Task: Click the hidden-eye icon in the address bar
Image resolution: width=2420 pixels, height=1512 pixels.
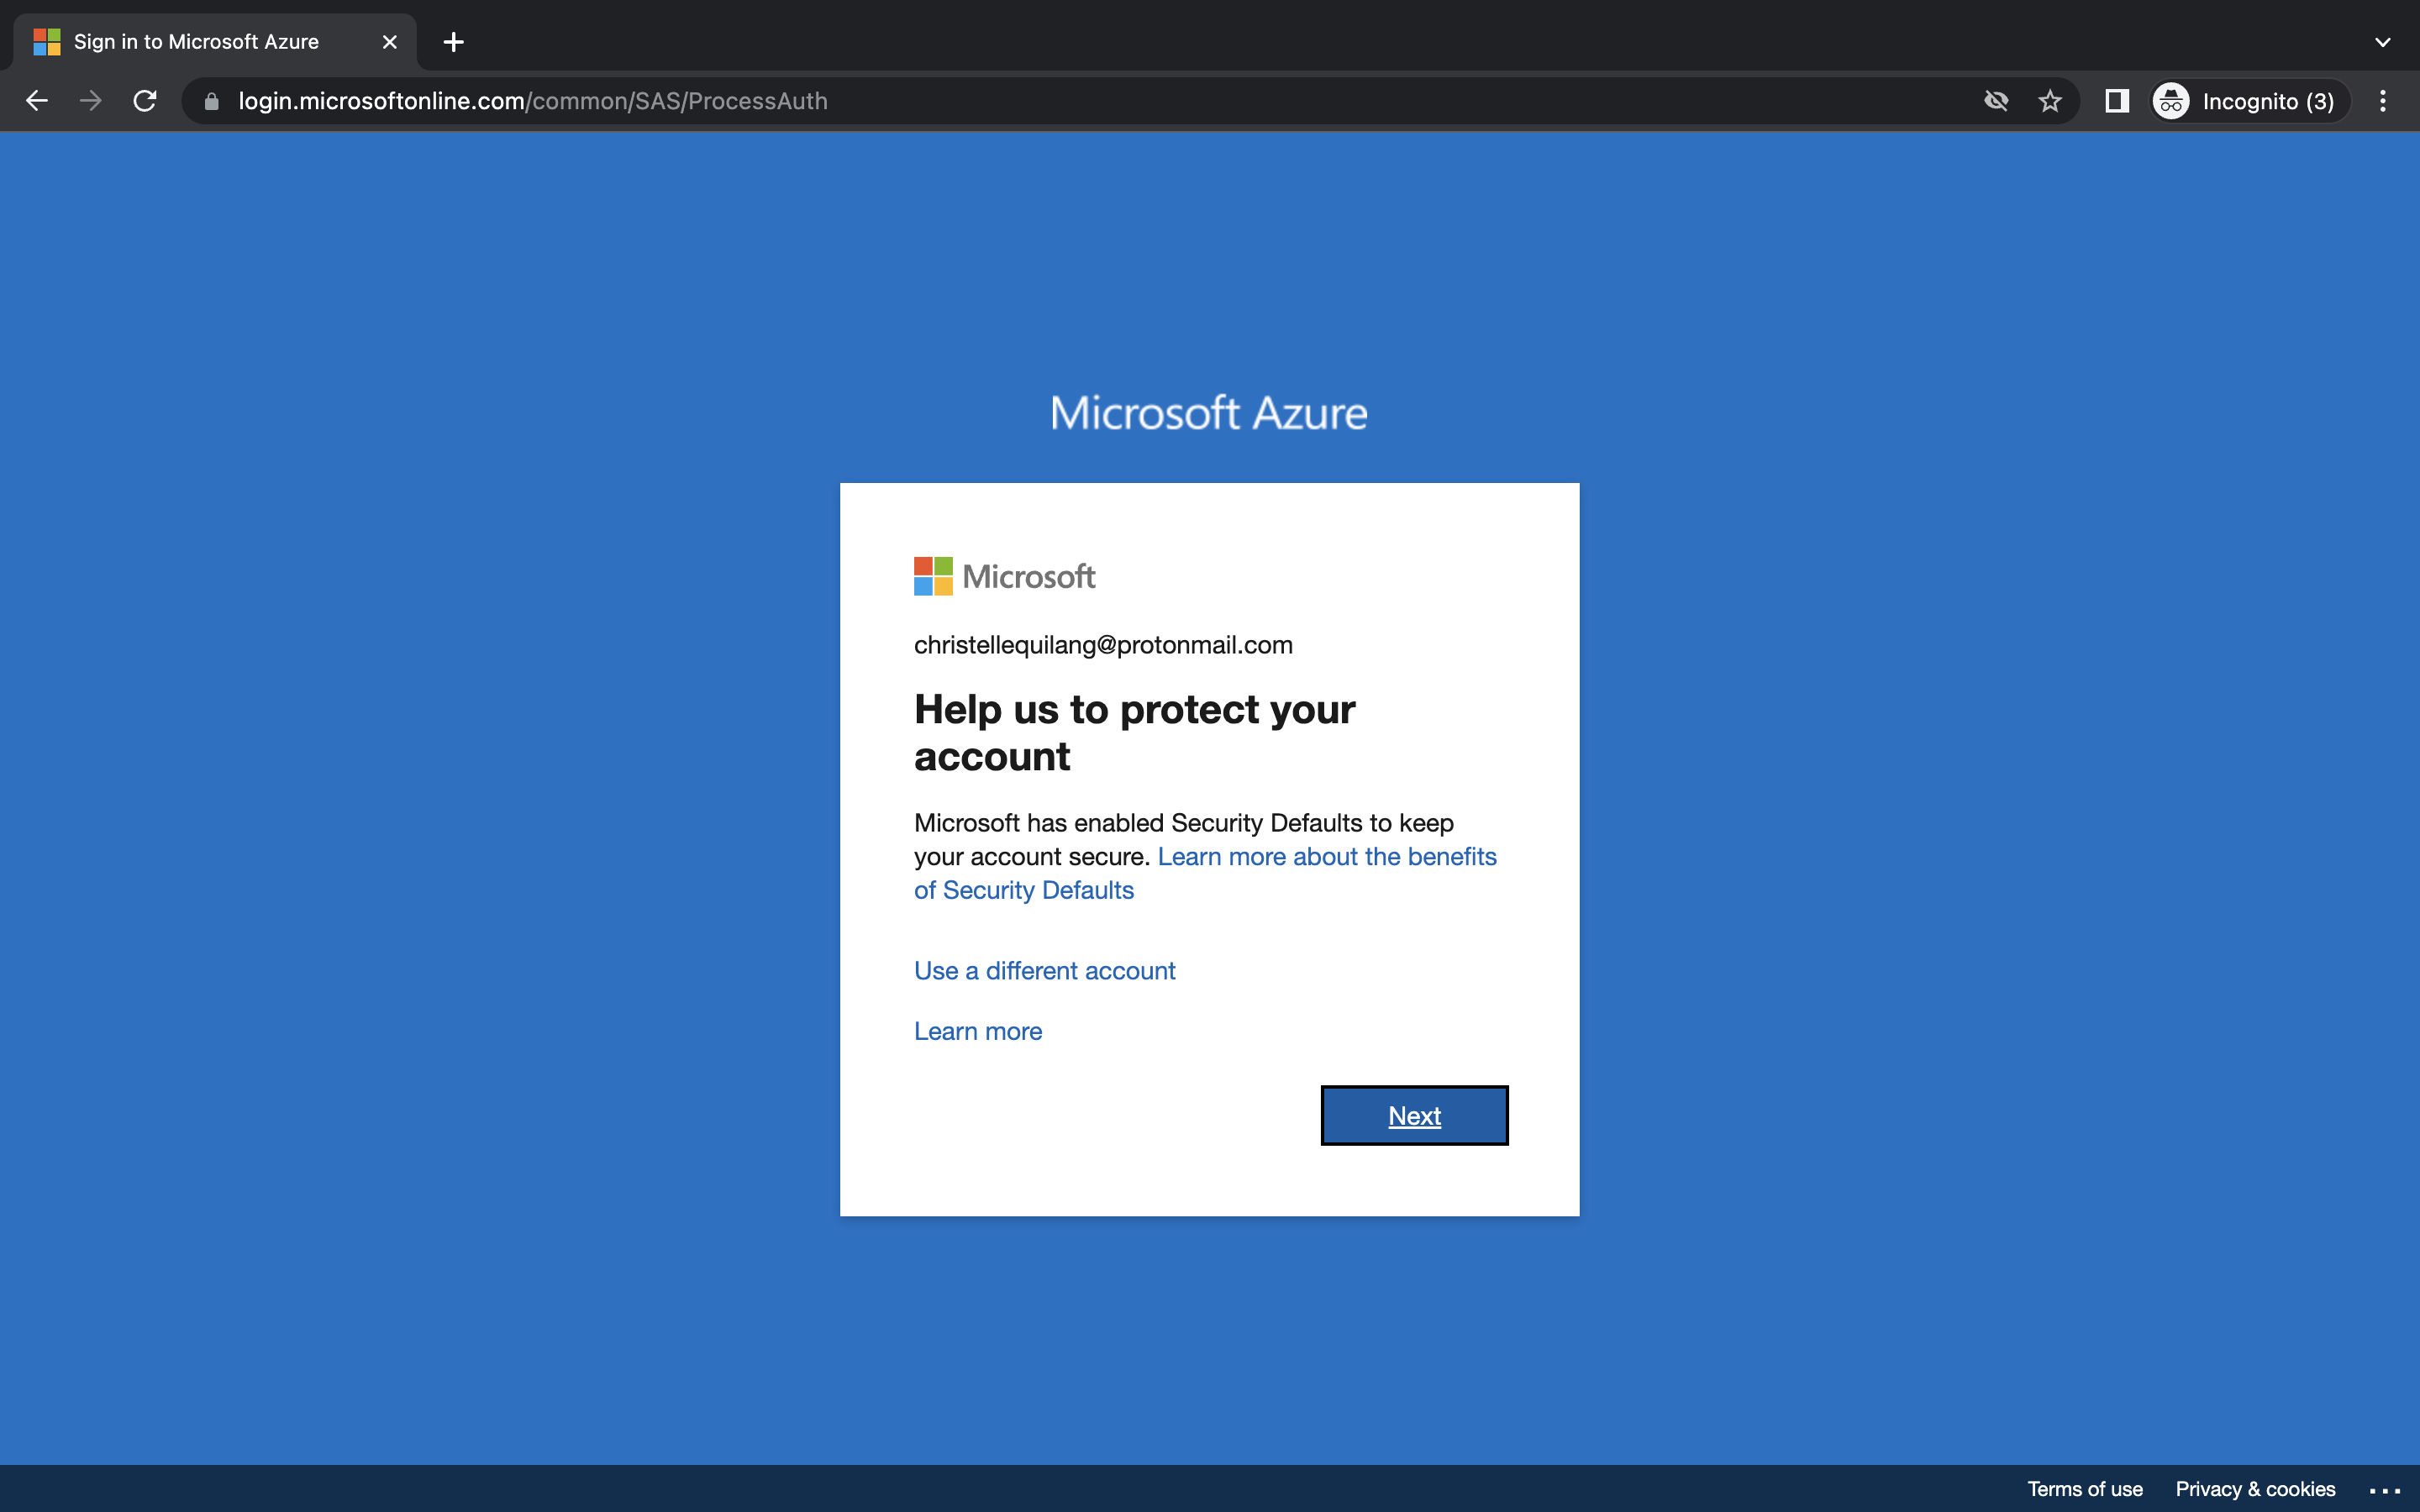Action: 1996,100
